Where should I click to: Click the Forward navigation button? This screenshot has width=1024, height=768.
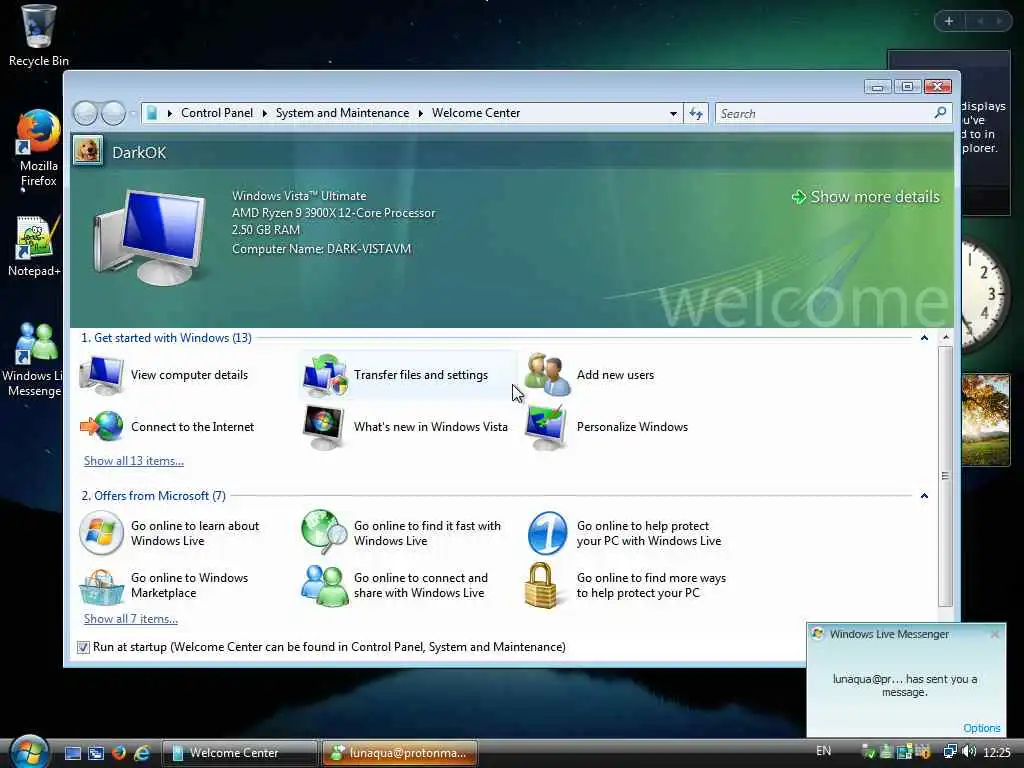(x=113, y=113)
